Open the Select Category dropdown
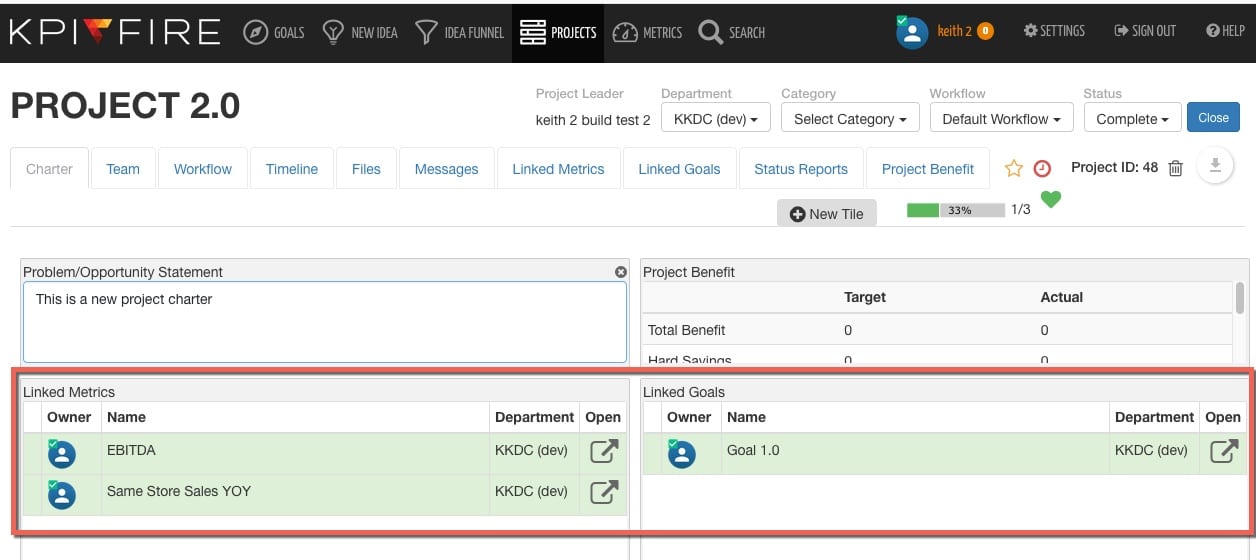Viewport: 1256px width, 560px height. click(x=850, y=118)
